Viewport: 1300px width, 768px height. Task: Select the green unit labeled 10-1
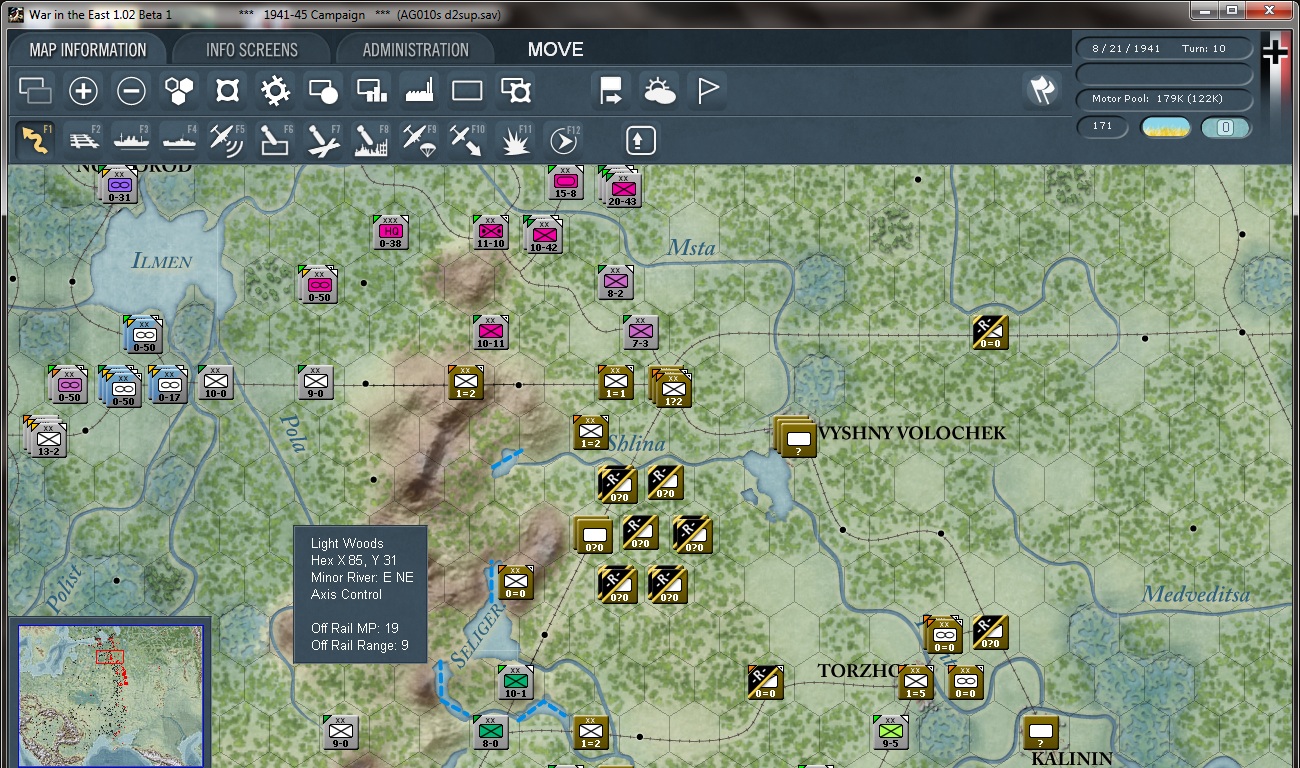[515, 682]
